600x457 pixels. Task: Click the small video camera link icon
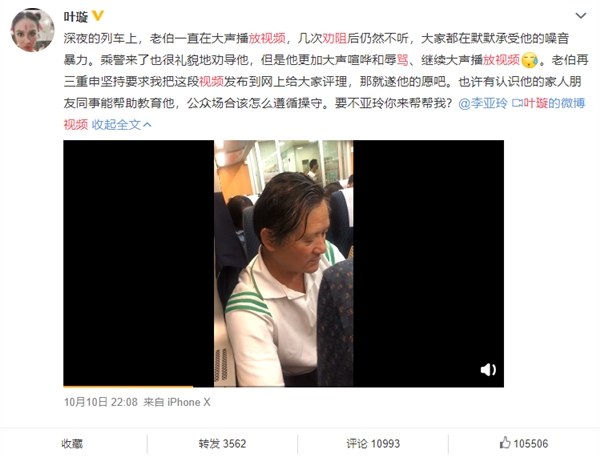pyautogui.click(x=517, y=103)
